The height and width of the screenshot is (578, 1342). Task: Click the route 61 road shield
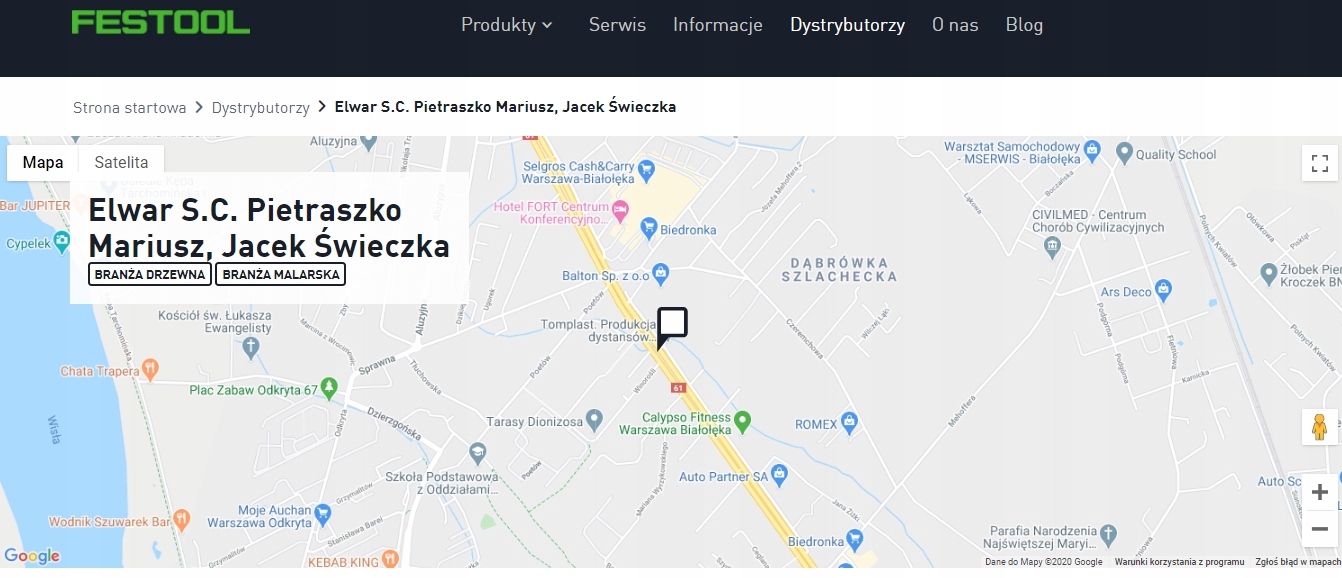678,388
